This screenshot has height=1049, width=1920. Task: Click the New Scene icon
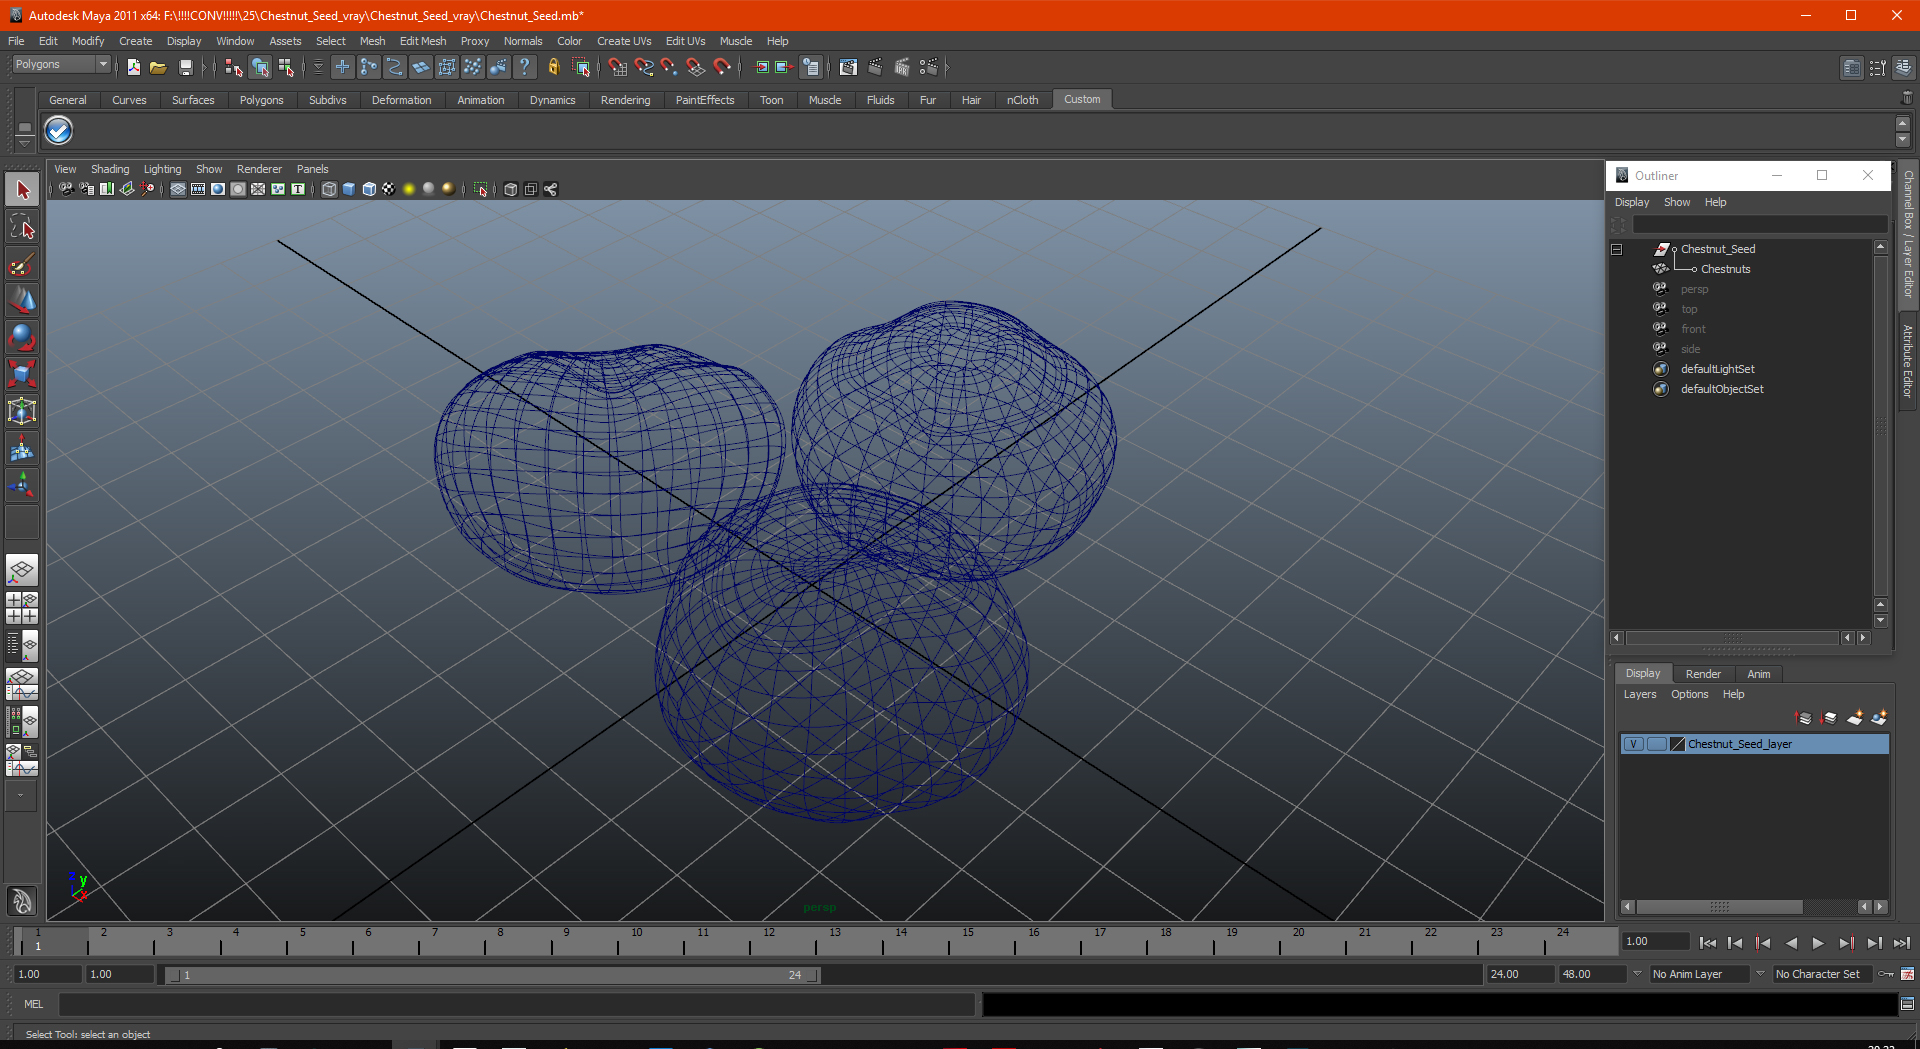[x=134, y=67]
